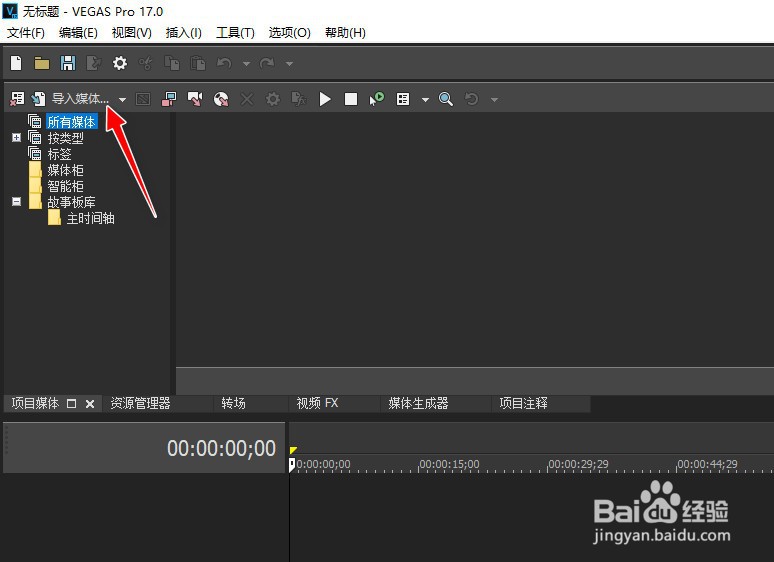Open the 插入(I) menu
Screen dimensions: 774x562
(x=184, y=33)
